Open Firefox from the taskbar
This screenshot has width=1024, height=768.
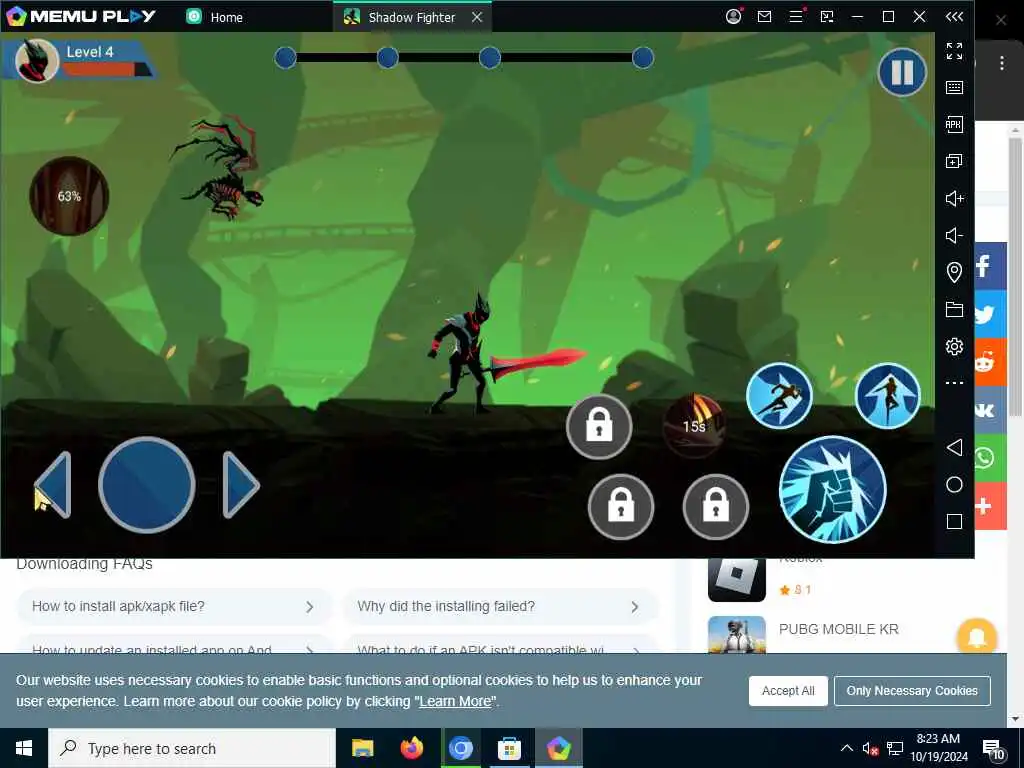pyautogui.click(x=411, y=748)
